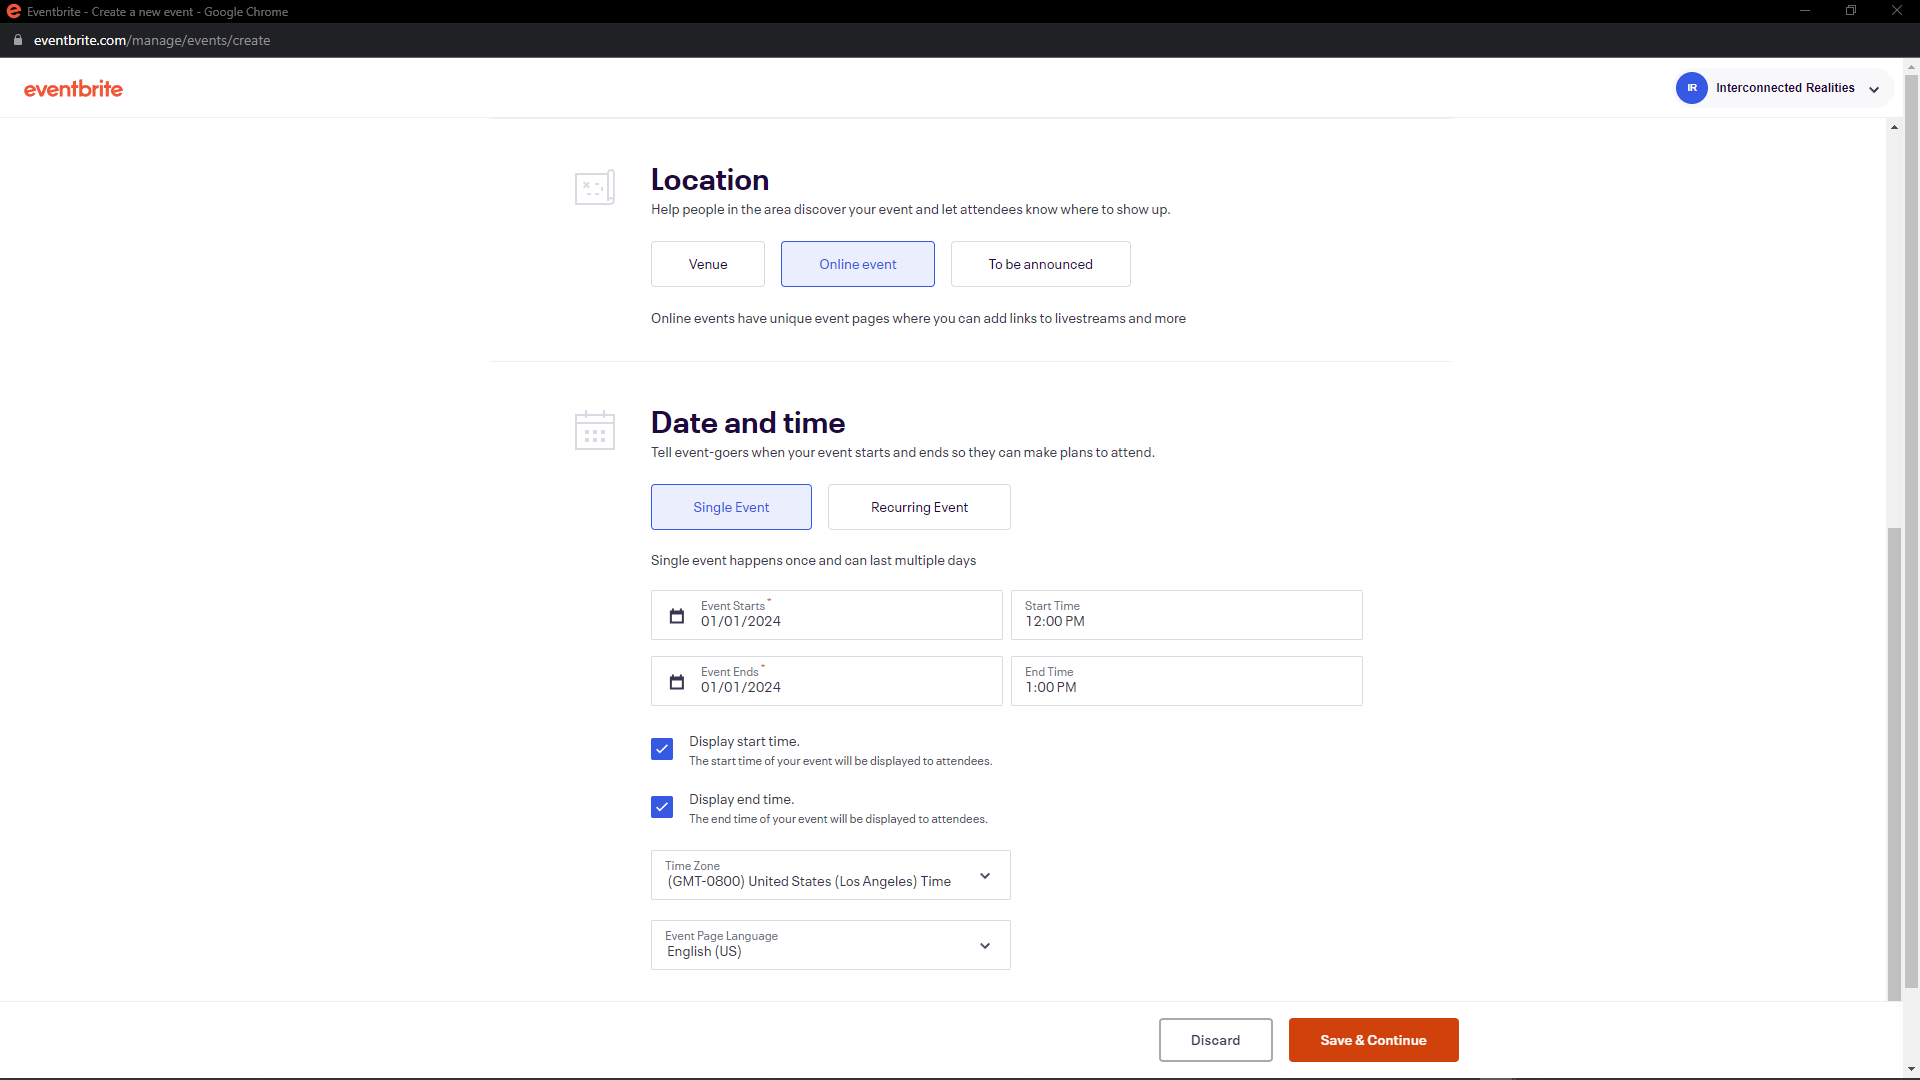Click the IR account avatar circle

[1691, 88]
